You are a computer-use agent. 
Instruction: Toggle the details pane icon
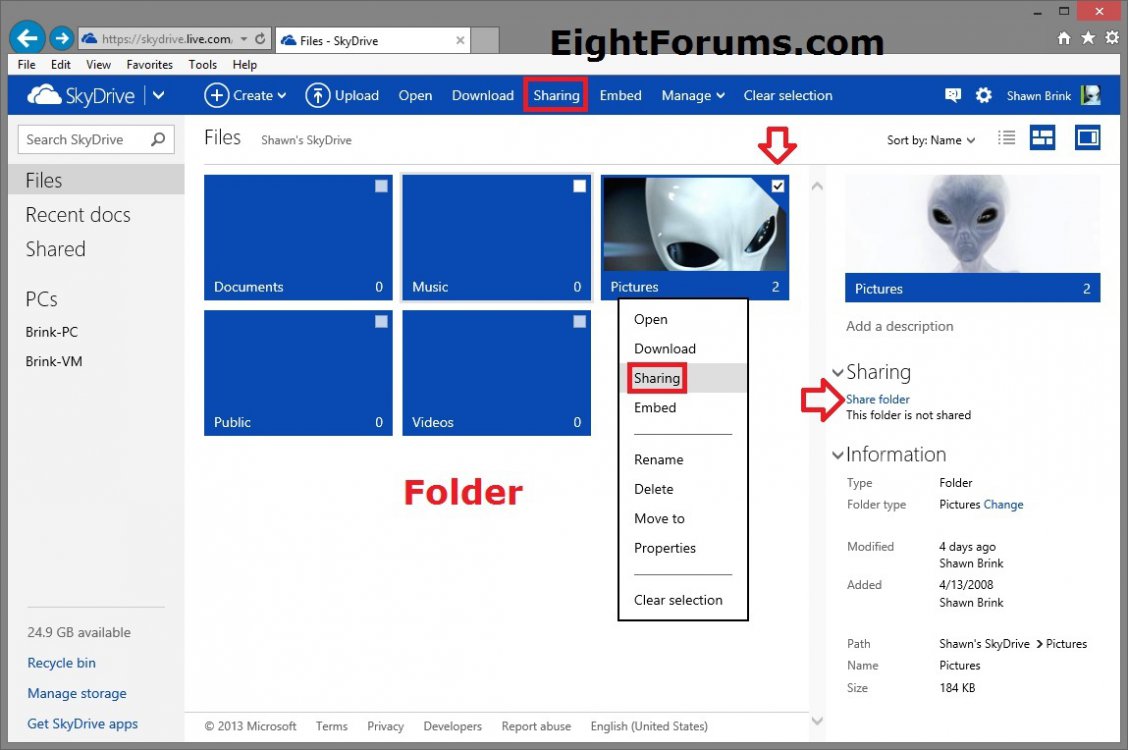coord(1088,137)
